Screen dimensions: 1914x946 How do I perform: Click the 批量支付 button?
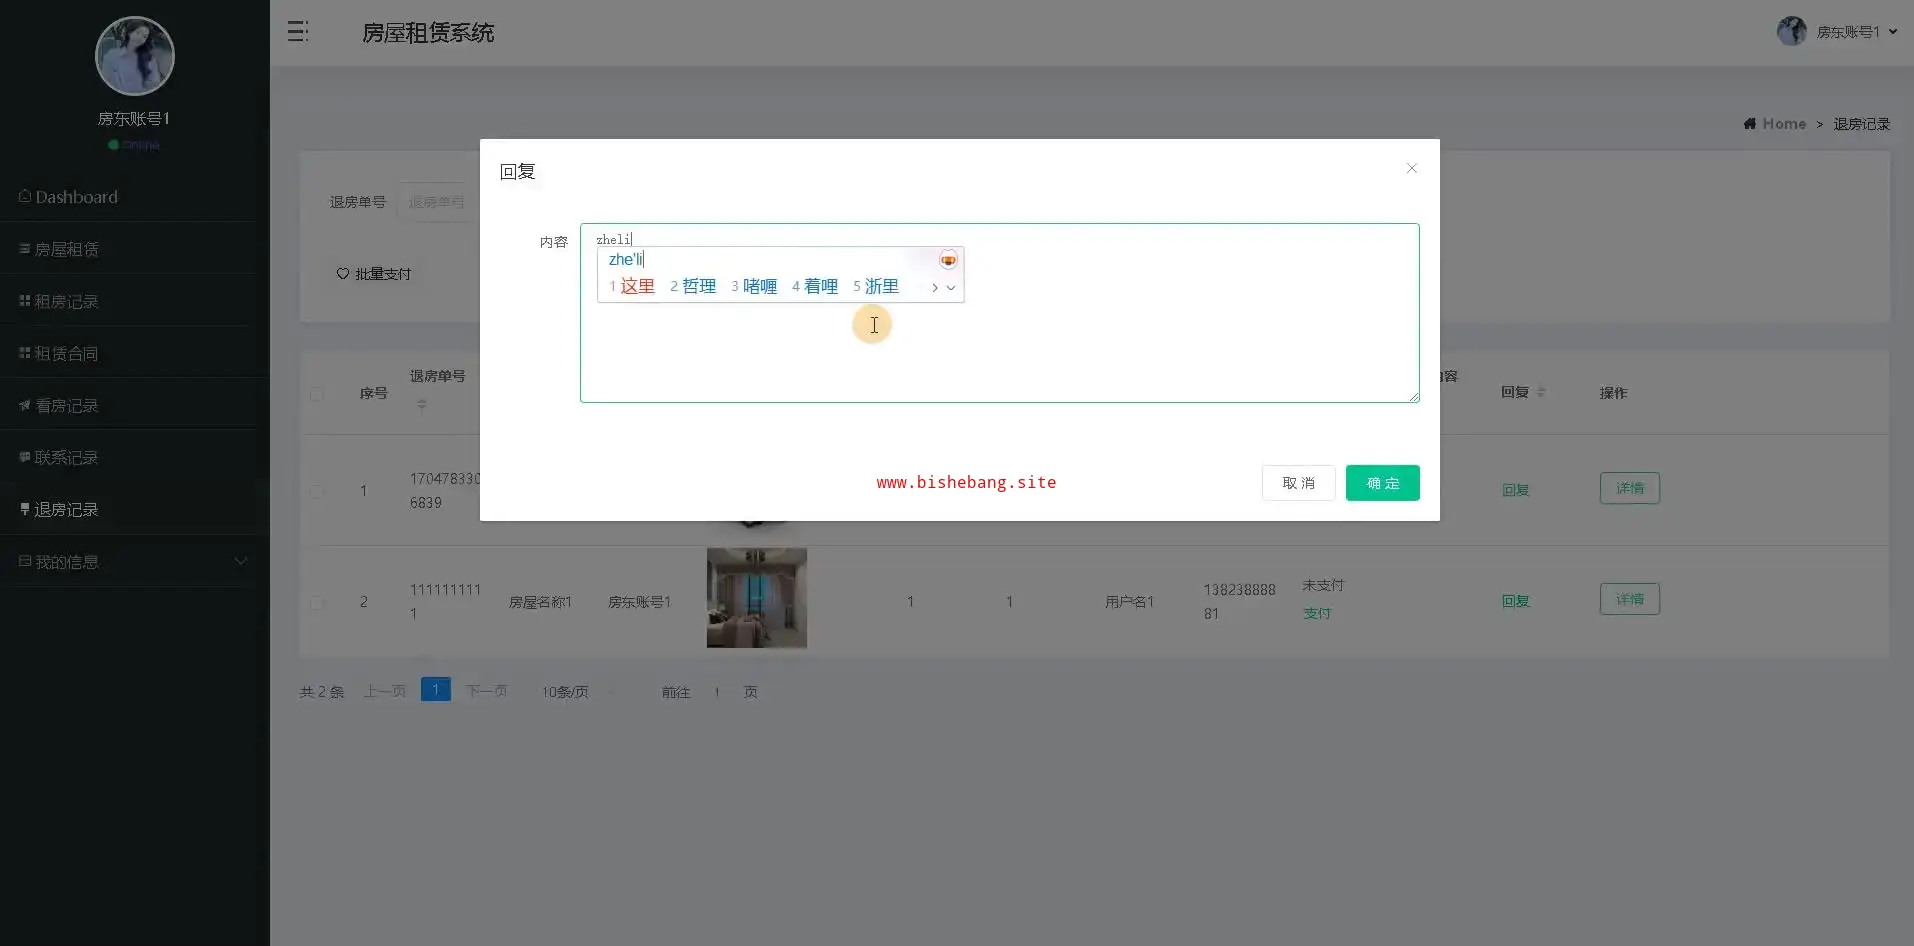[x=374, y=274]
